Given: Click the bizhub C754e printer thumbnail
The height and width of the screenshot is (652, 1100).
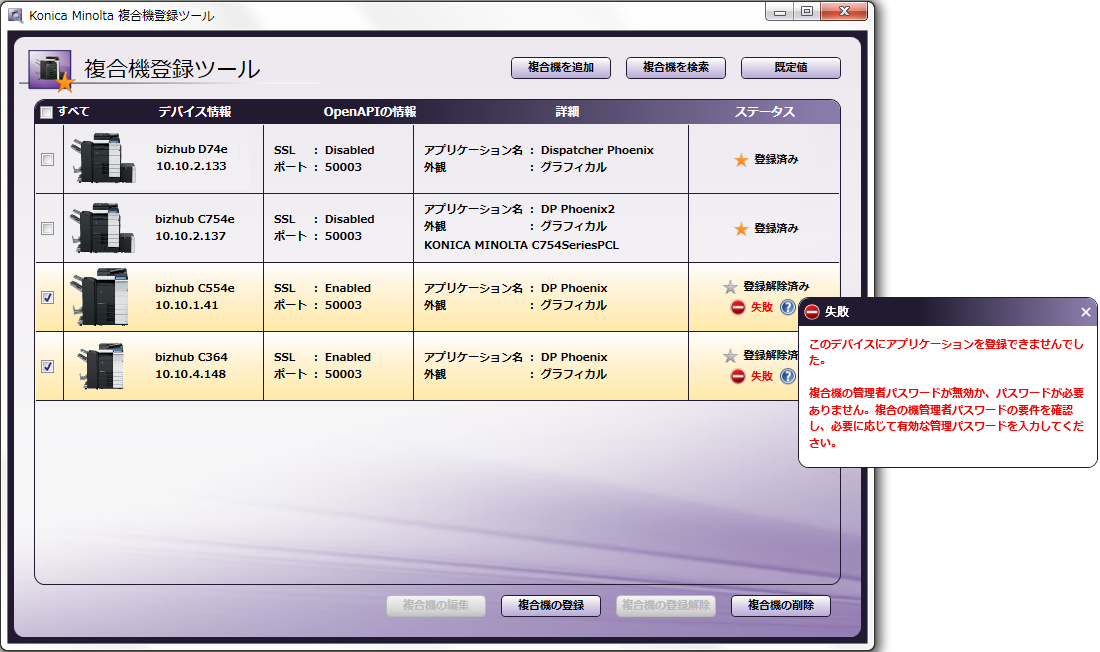Looking at the screenshot, I should 103,228.
